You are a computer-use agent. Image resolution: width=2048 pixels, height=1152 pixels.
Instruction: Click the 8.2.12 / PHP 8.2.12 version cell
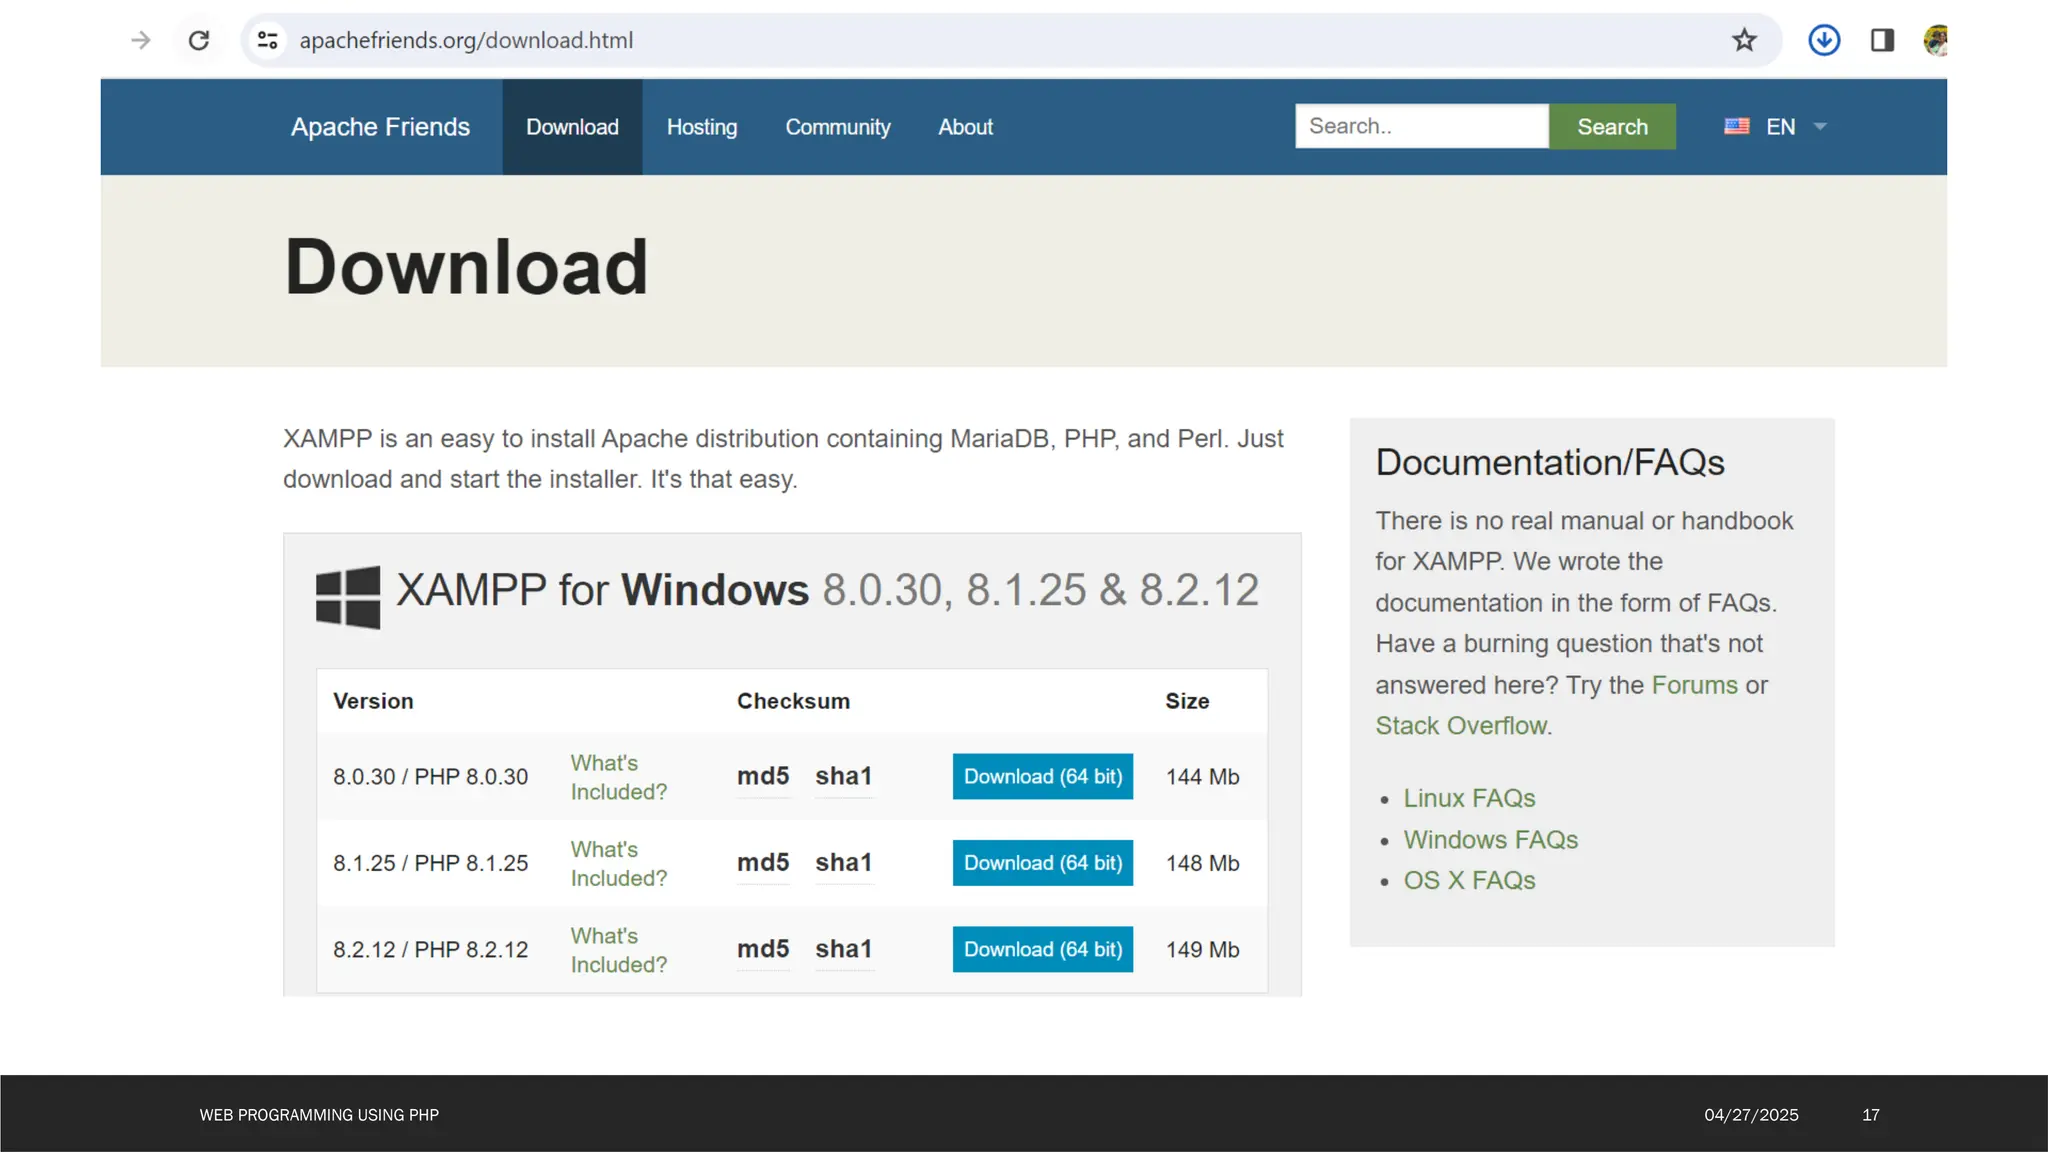431,950
